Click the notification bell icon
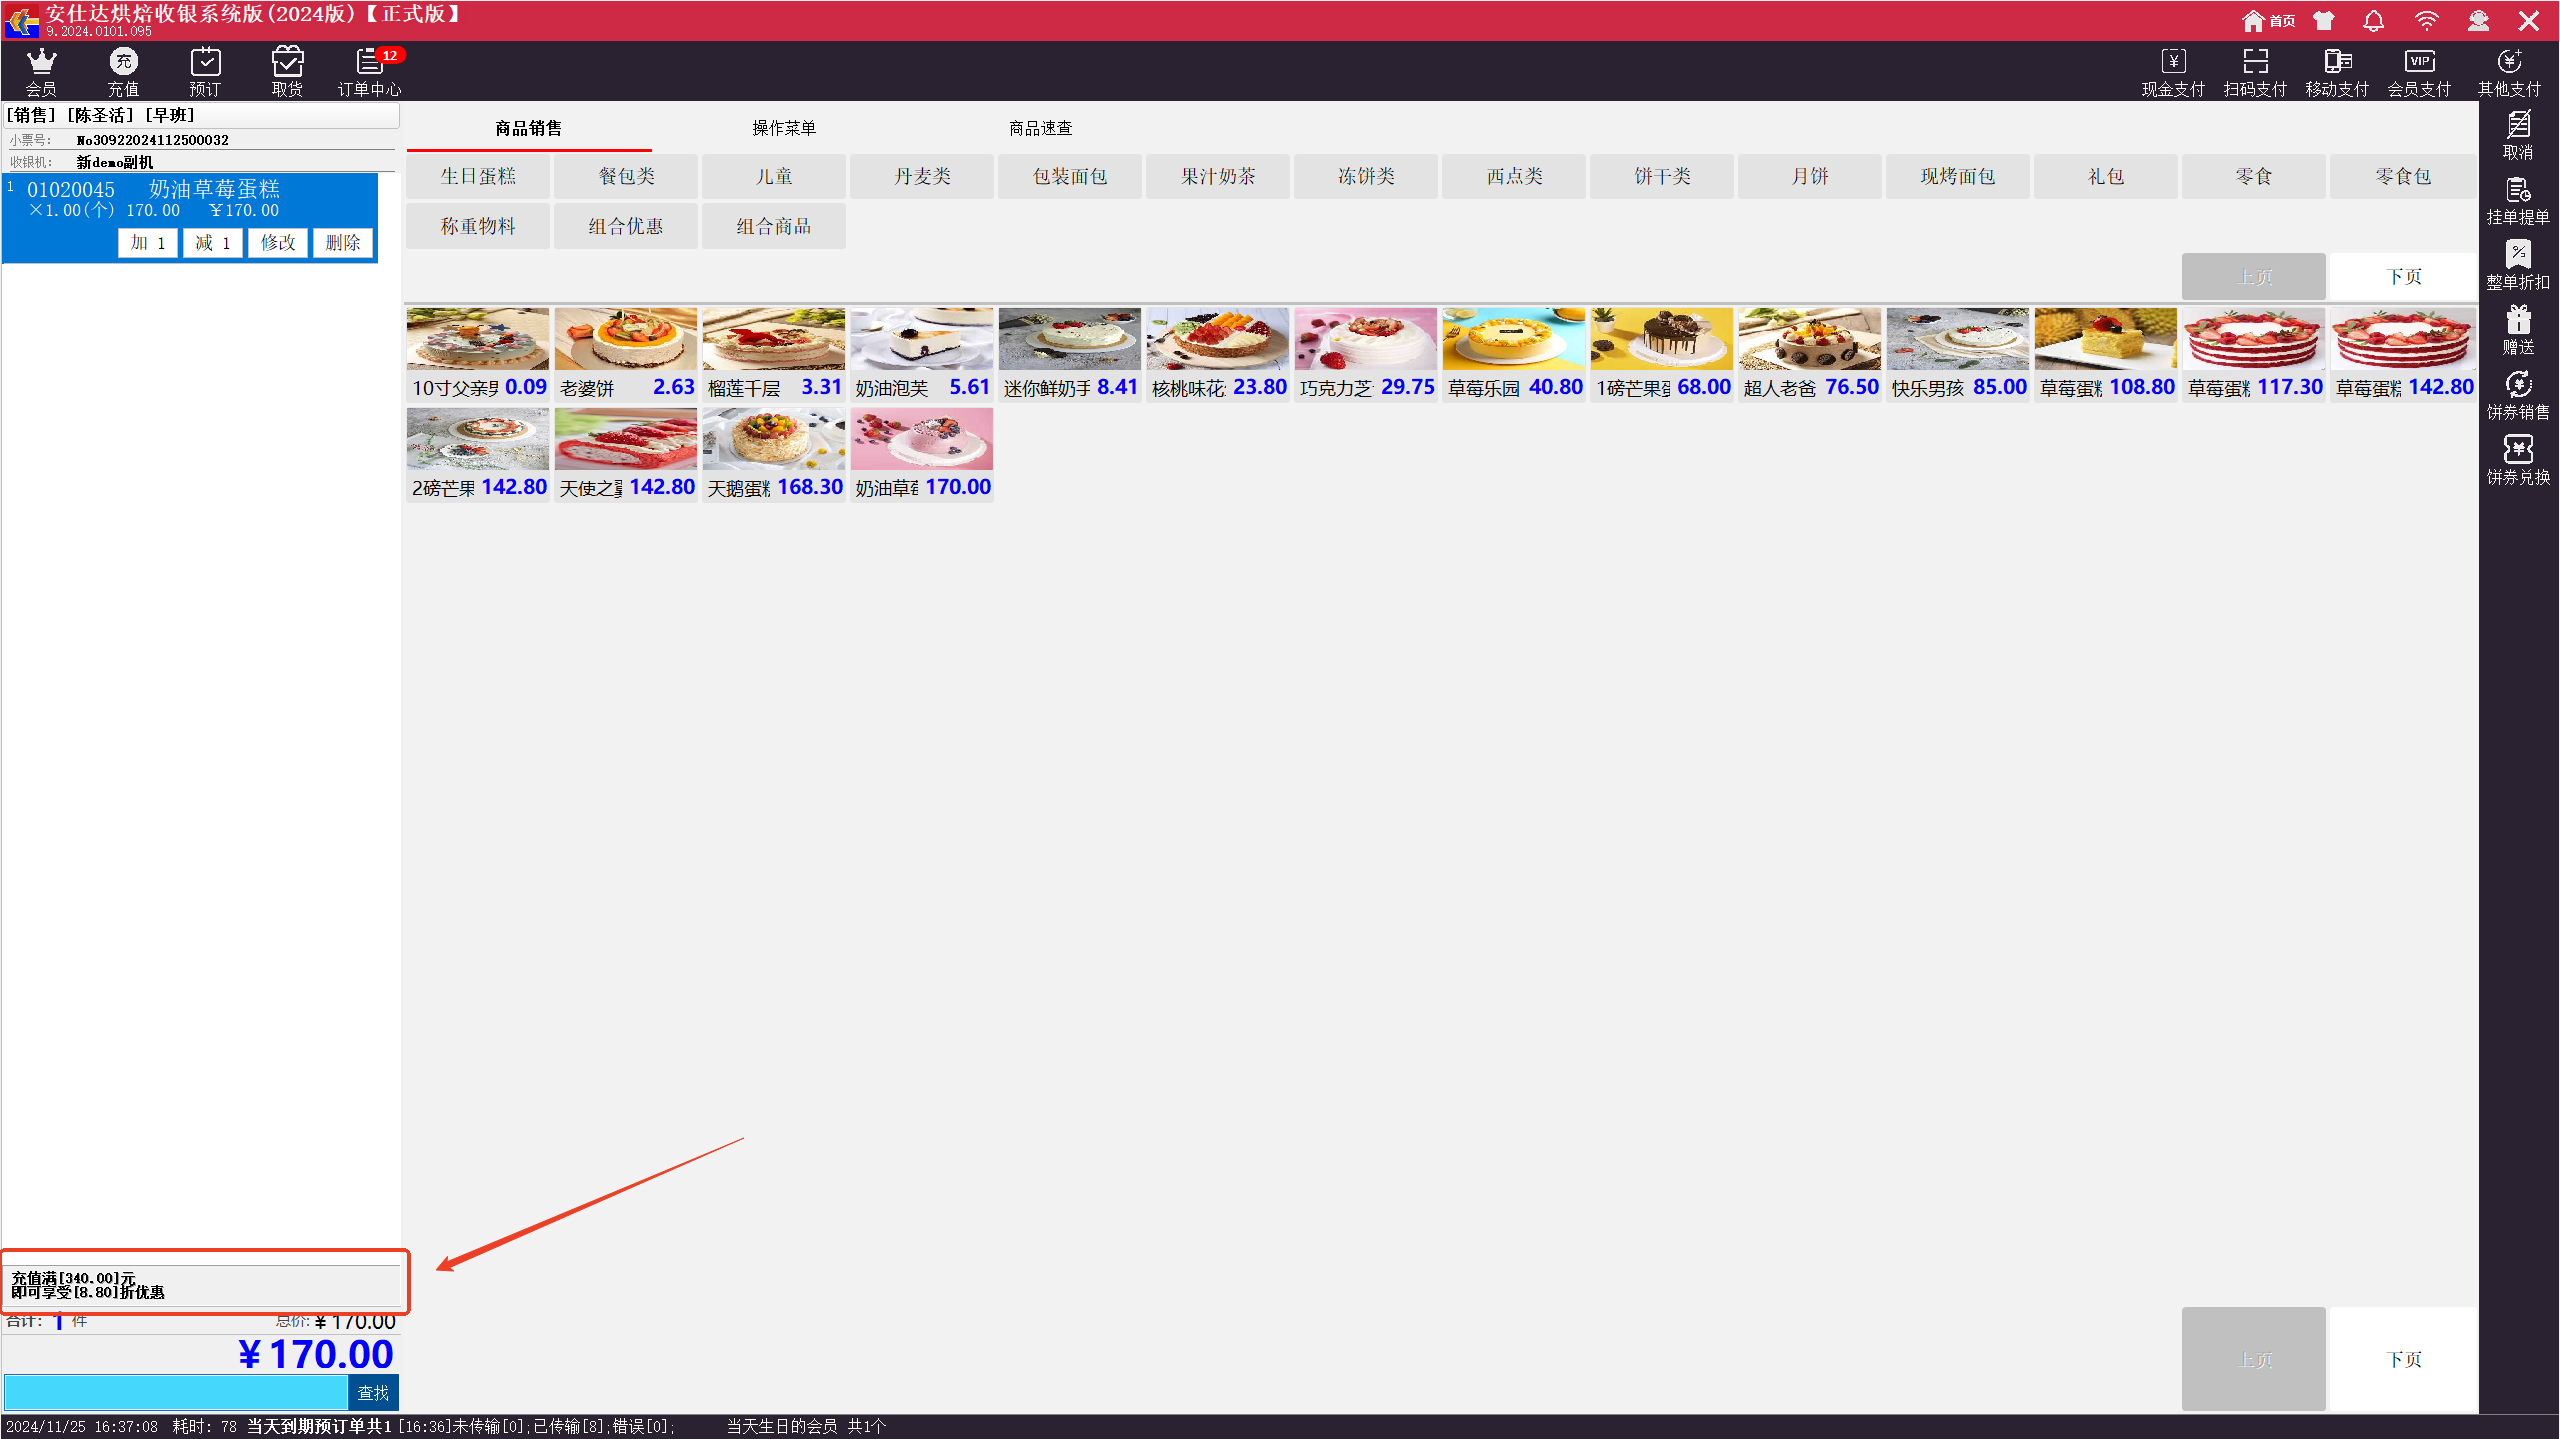The image size is (2560, 1439). click(x=2373, y=20)
